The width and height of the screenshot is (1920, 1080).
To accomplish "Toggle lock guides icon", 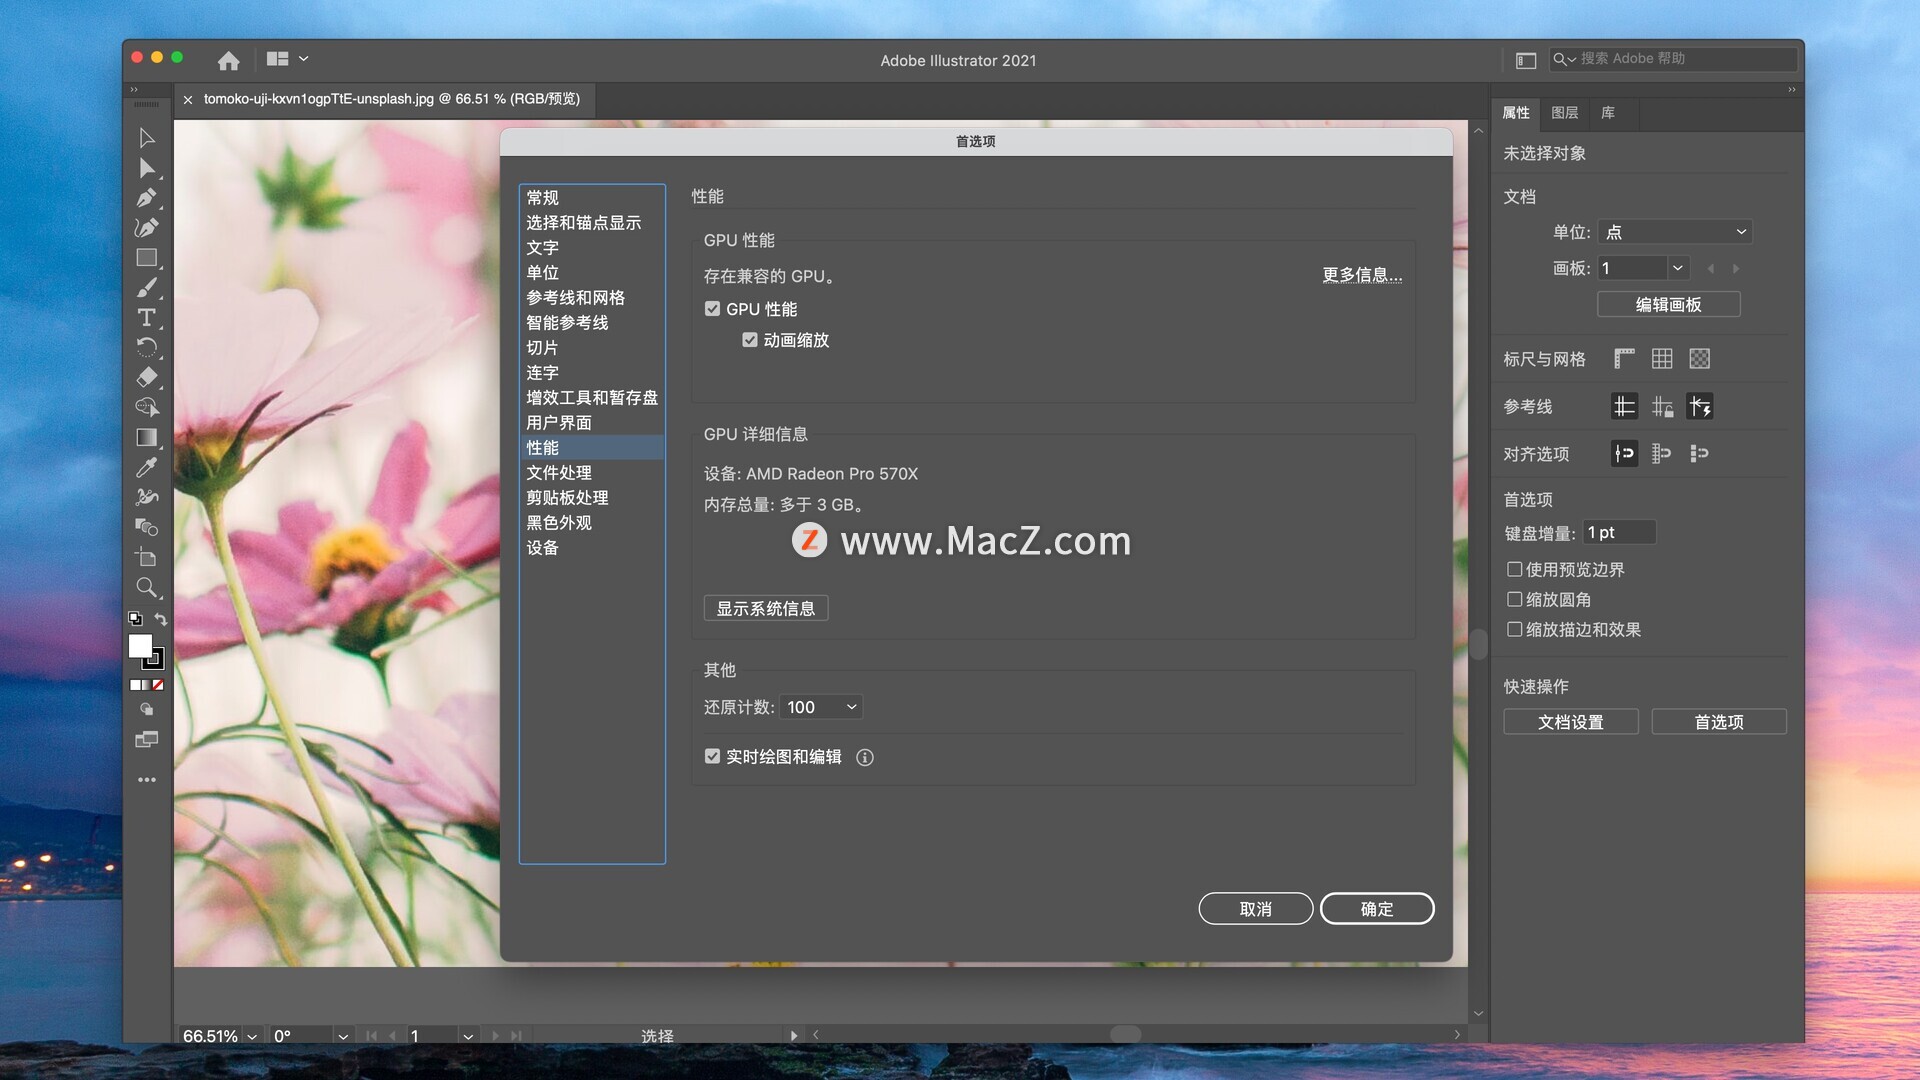I will click(1662, 406).
